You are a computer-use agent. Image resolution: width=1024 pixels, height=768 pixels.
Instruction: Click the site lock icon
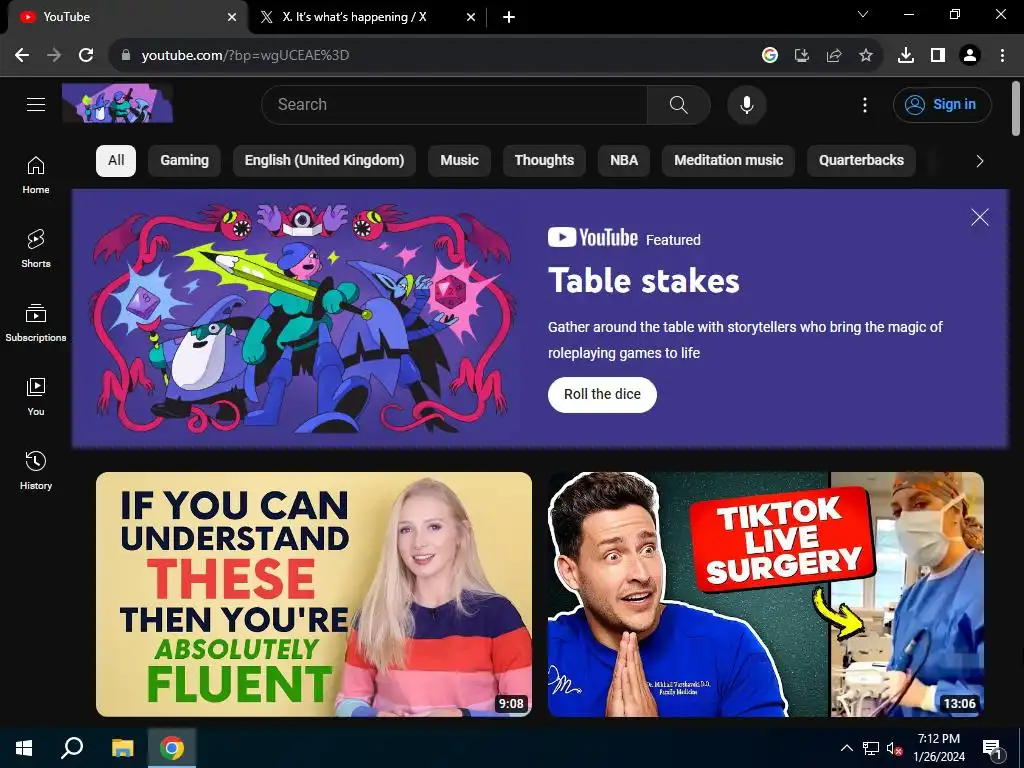click(126, 56)
